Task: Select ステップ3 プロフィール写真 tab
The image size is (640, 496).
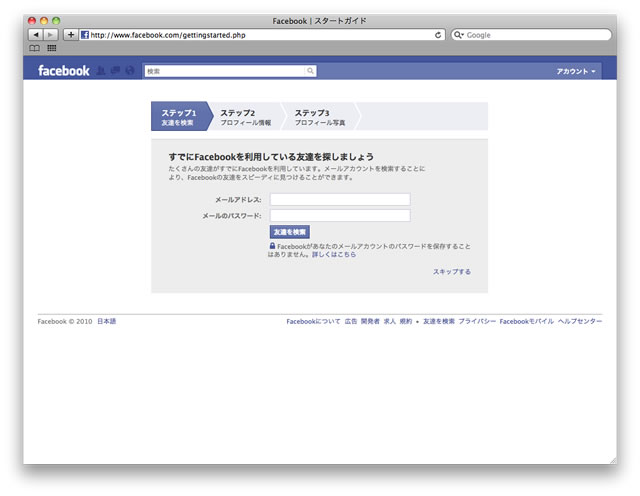Action: 320,117
